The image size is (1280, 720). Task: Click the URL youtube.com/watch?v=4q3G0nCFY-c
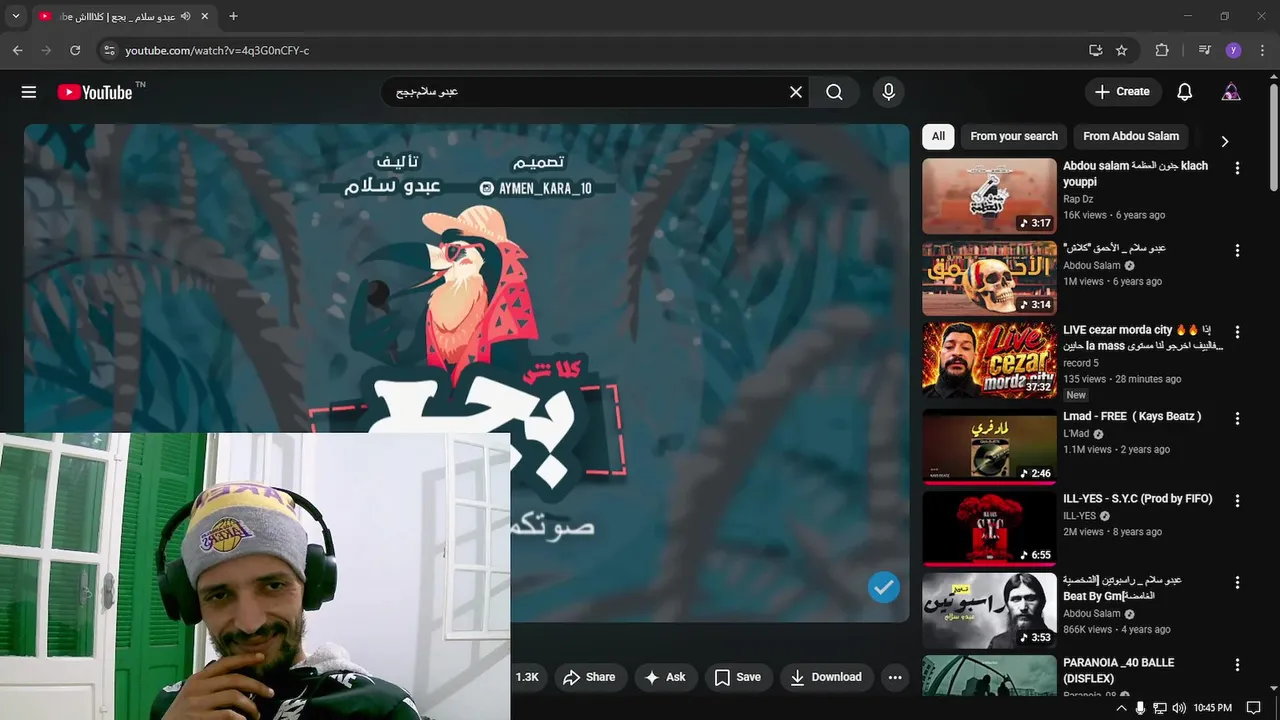217,50
